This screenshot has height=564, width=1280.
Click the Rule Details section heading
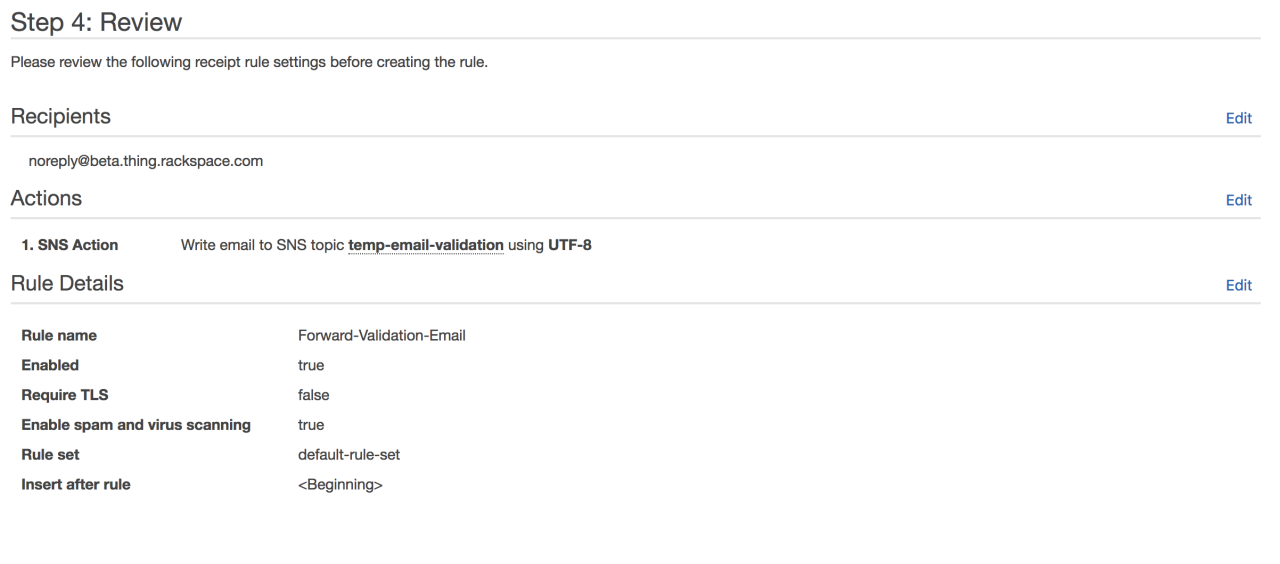[67, 284]
